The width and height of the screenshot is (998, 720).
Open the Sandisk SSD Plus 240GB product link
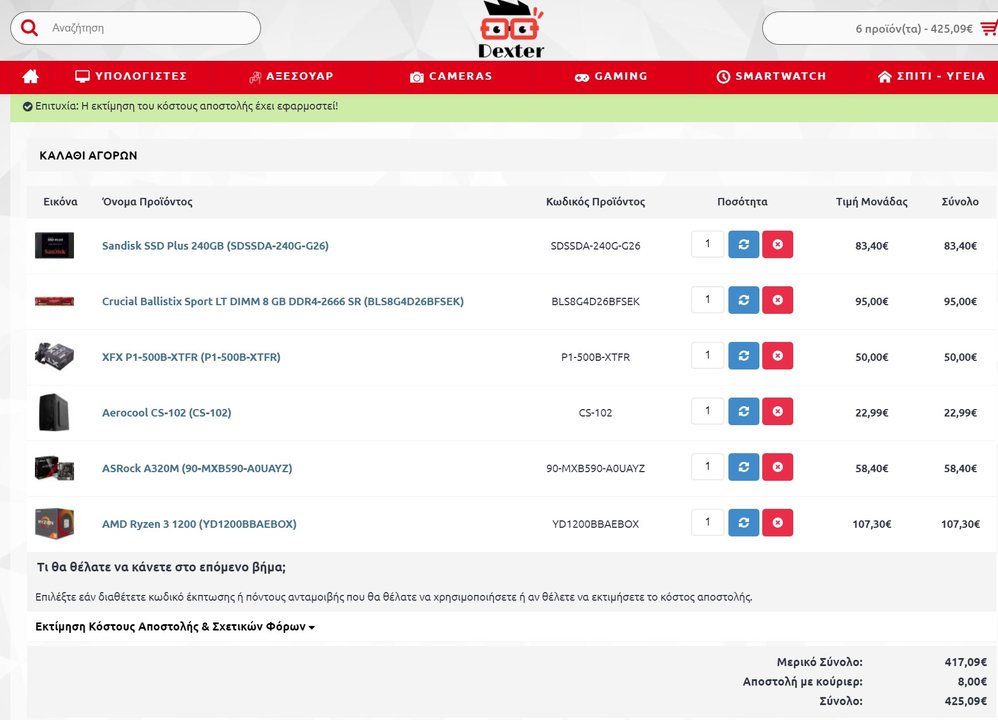coord(215,246)
